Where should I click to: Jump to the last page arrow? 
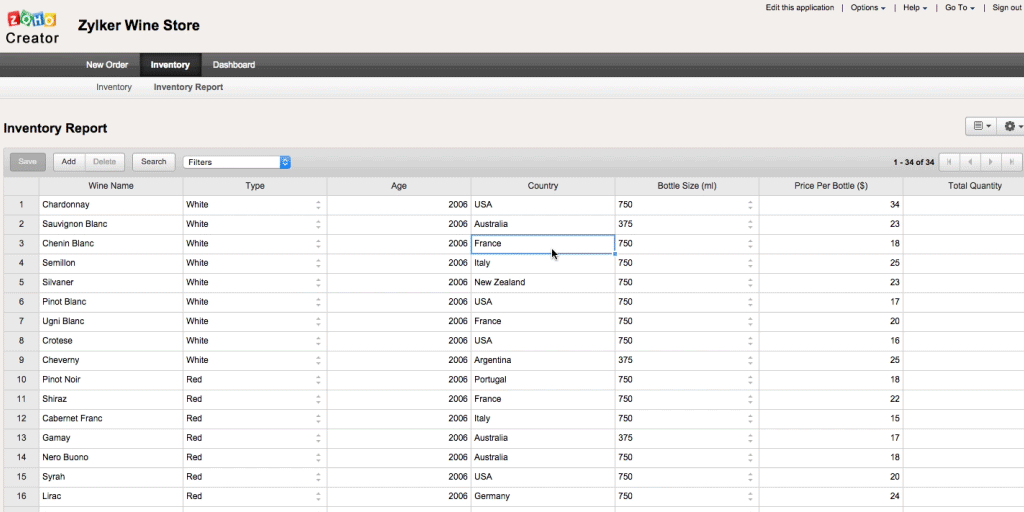pos(1012,162)
